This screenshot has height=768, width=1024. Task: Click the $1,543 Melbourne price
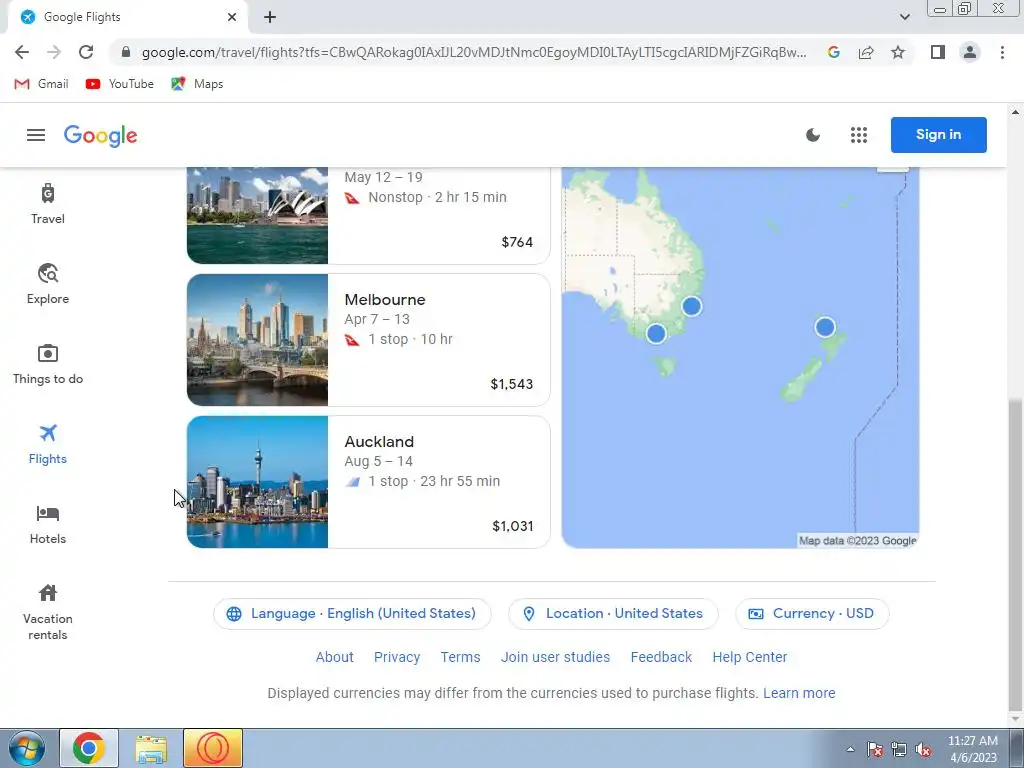511,384
